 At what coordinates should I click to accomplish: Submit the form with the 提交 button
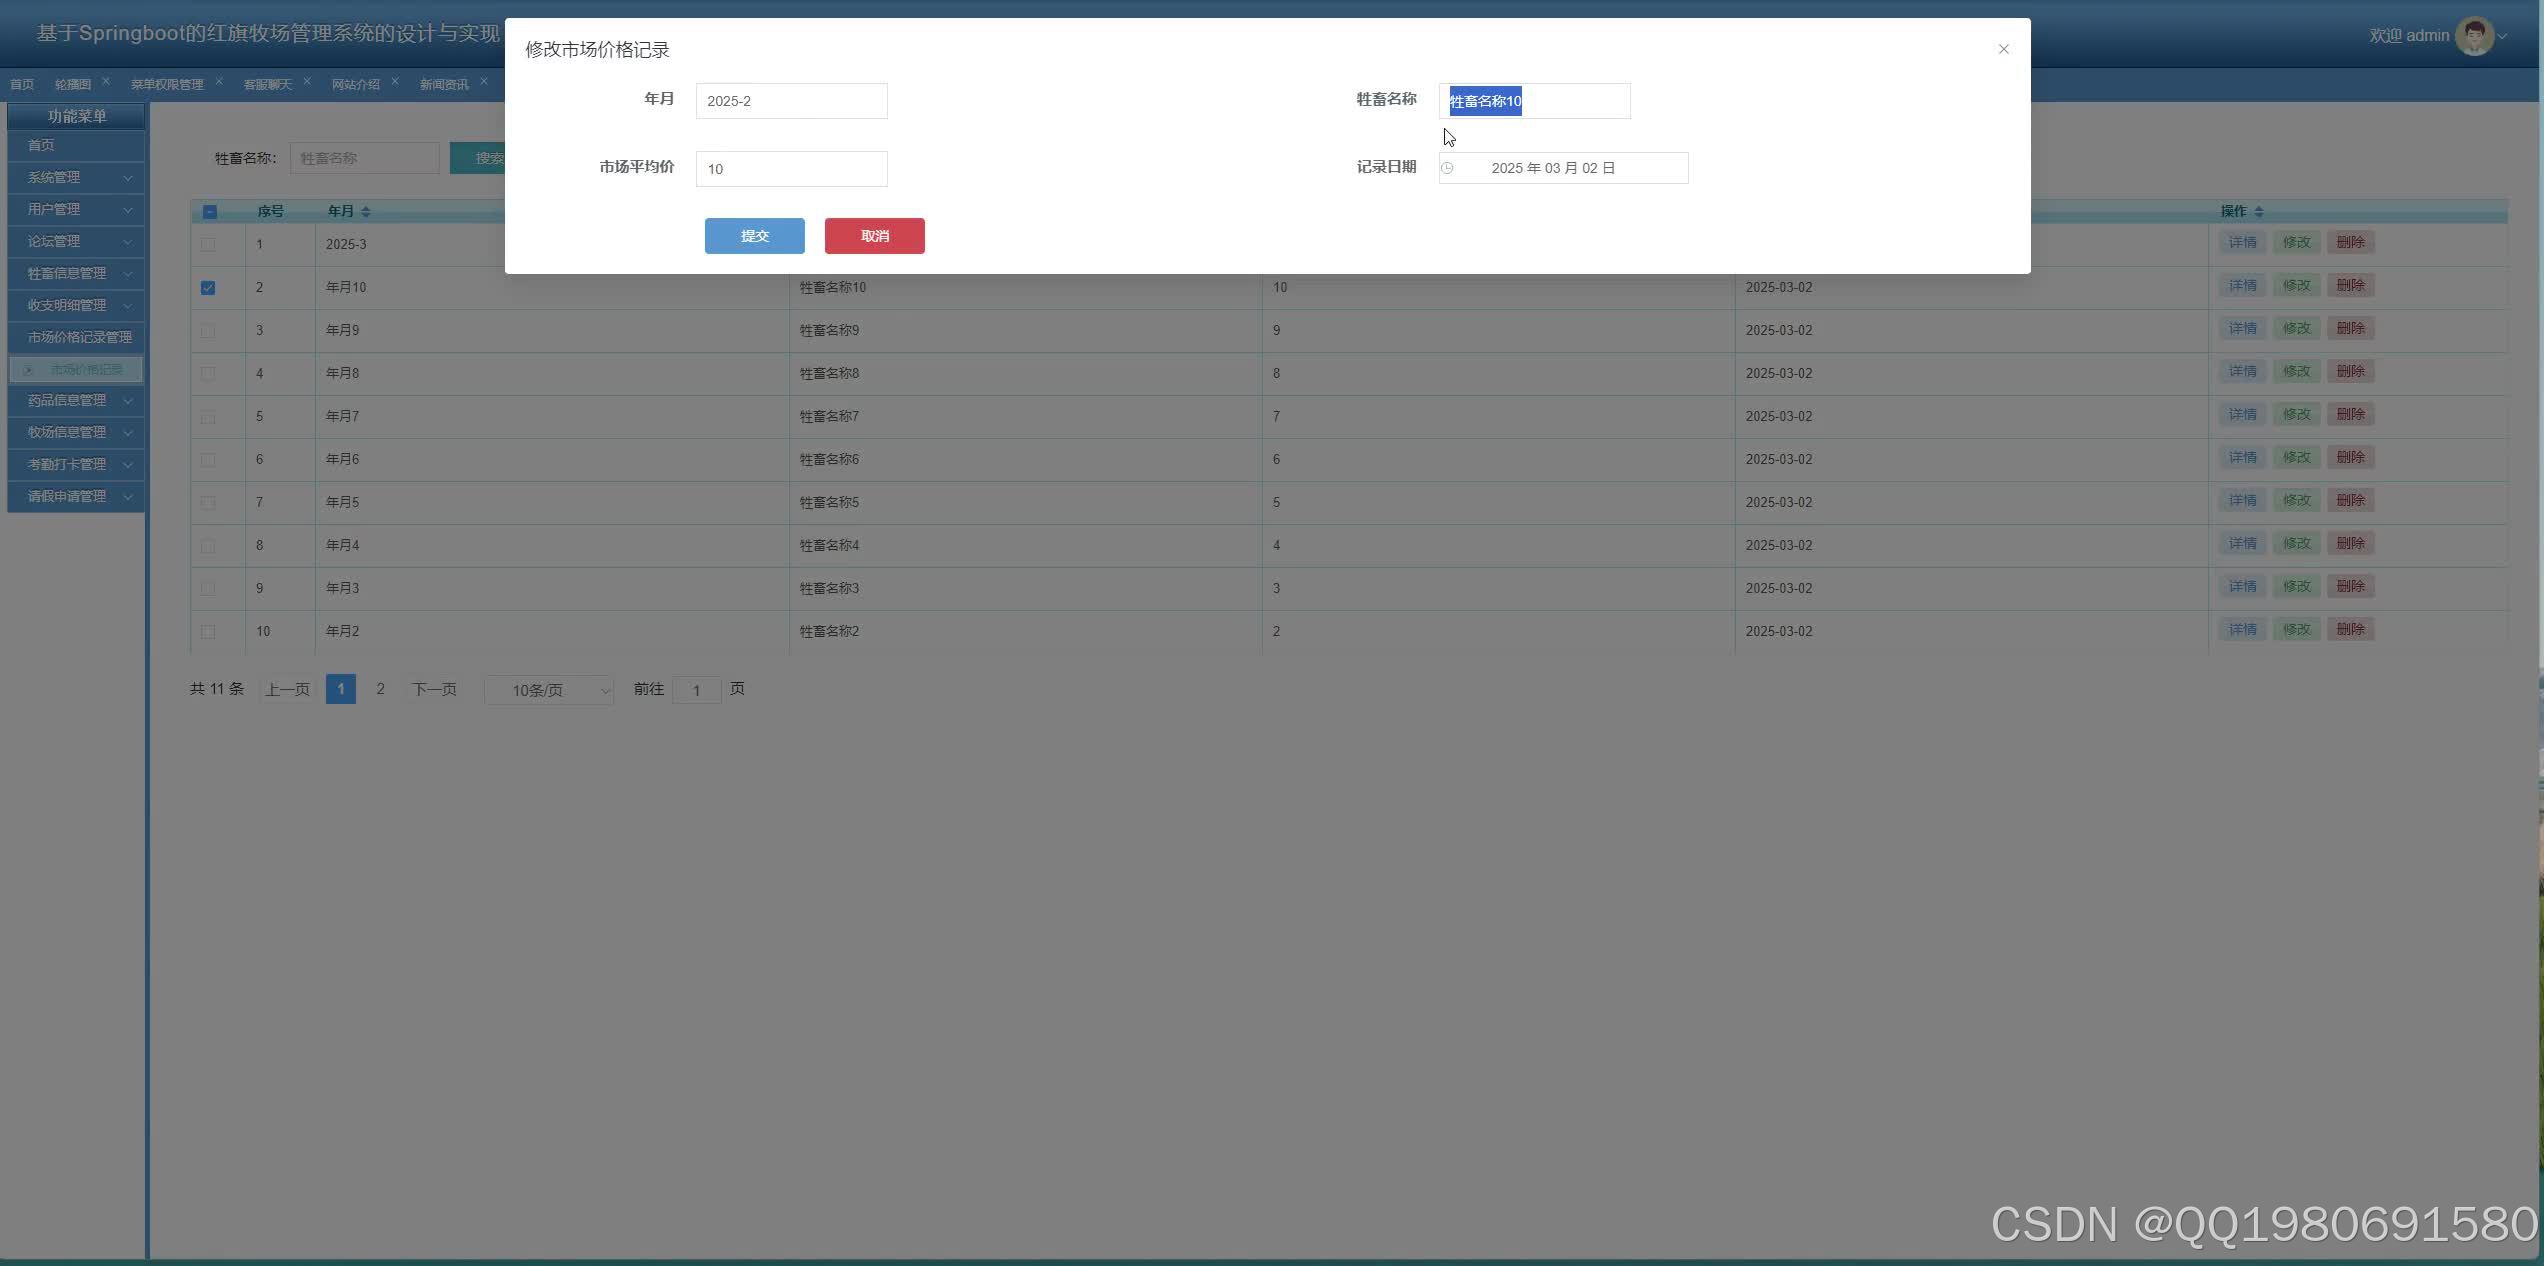(754, 236)
